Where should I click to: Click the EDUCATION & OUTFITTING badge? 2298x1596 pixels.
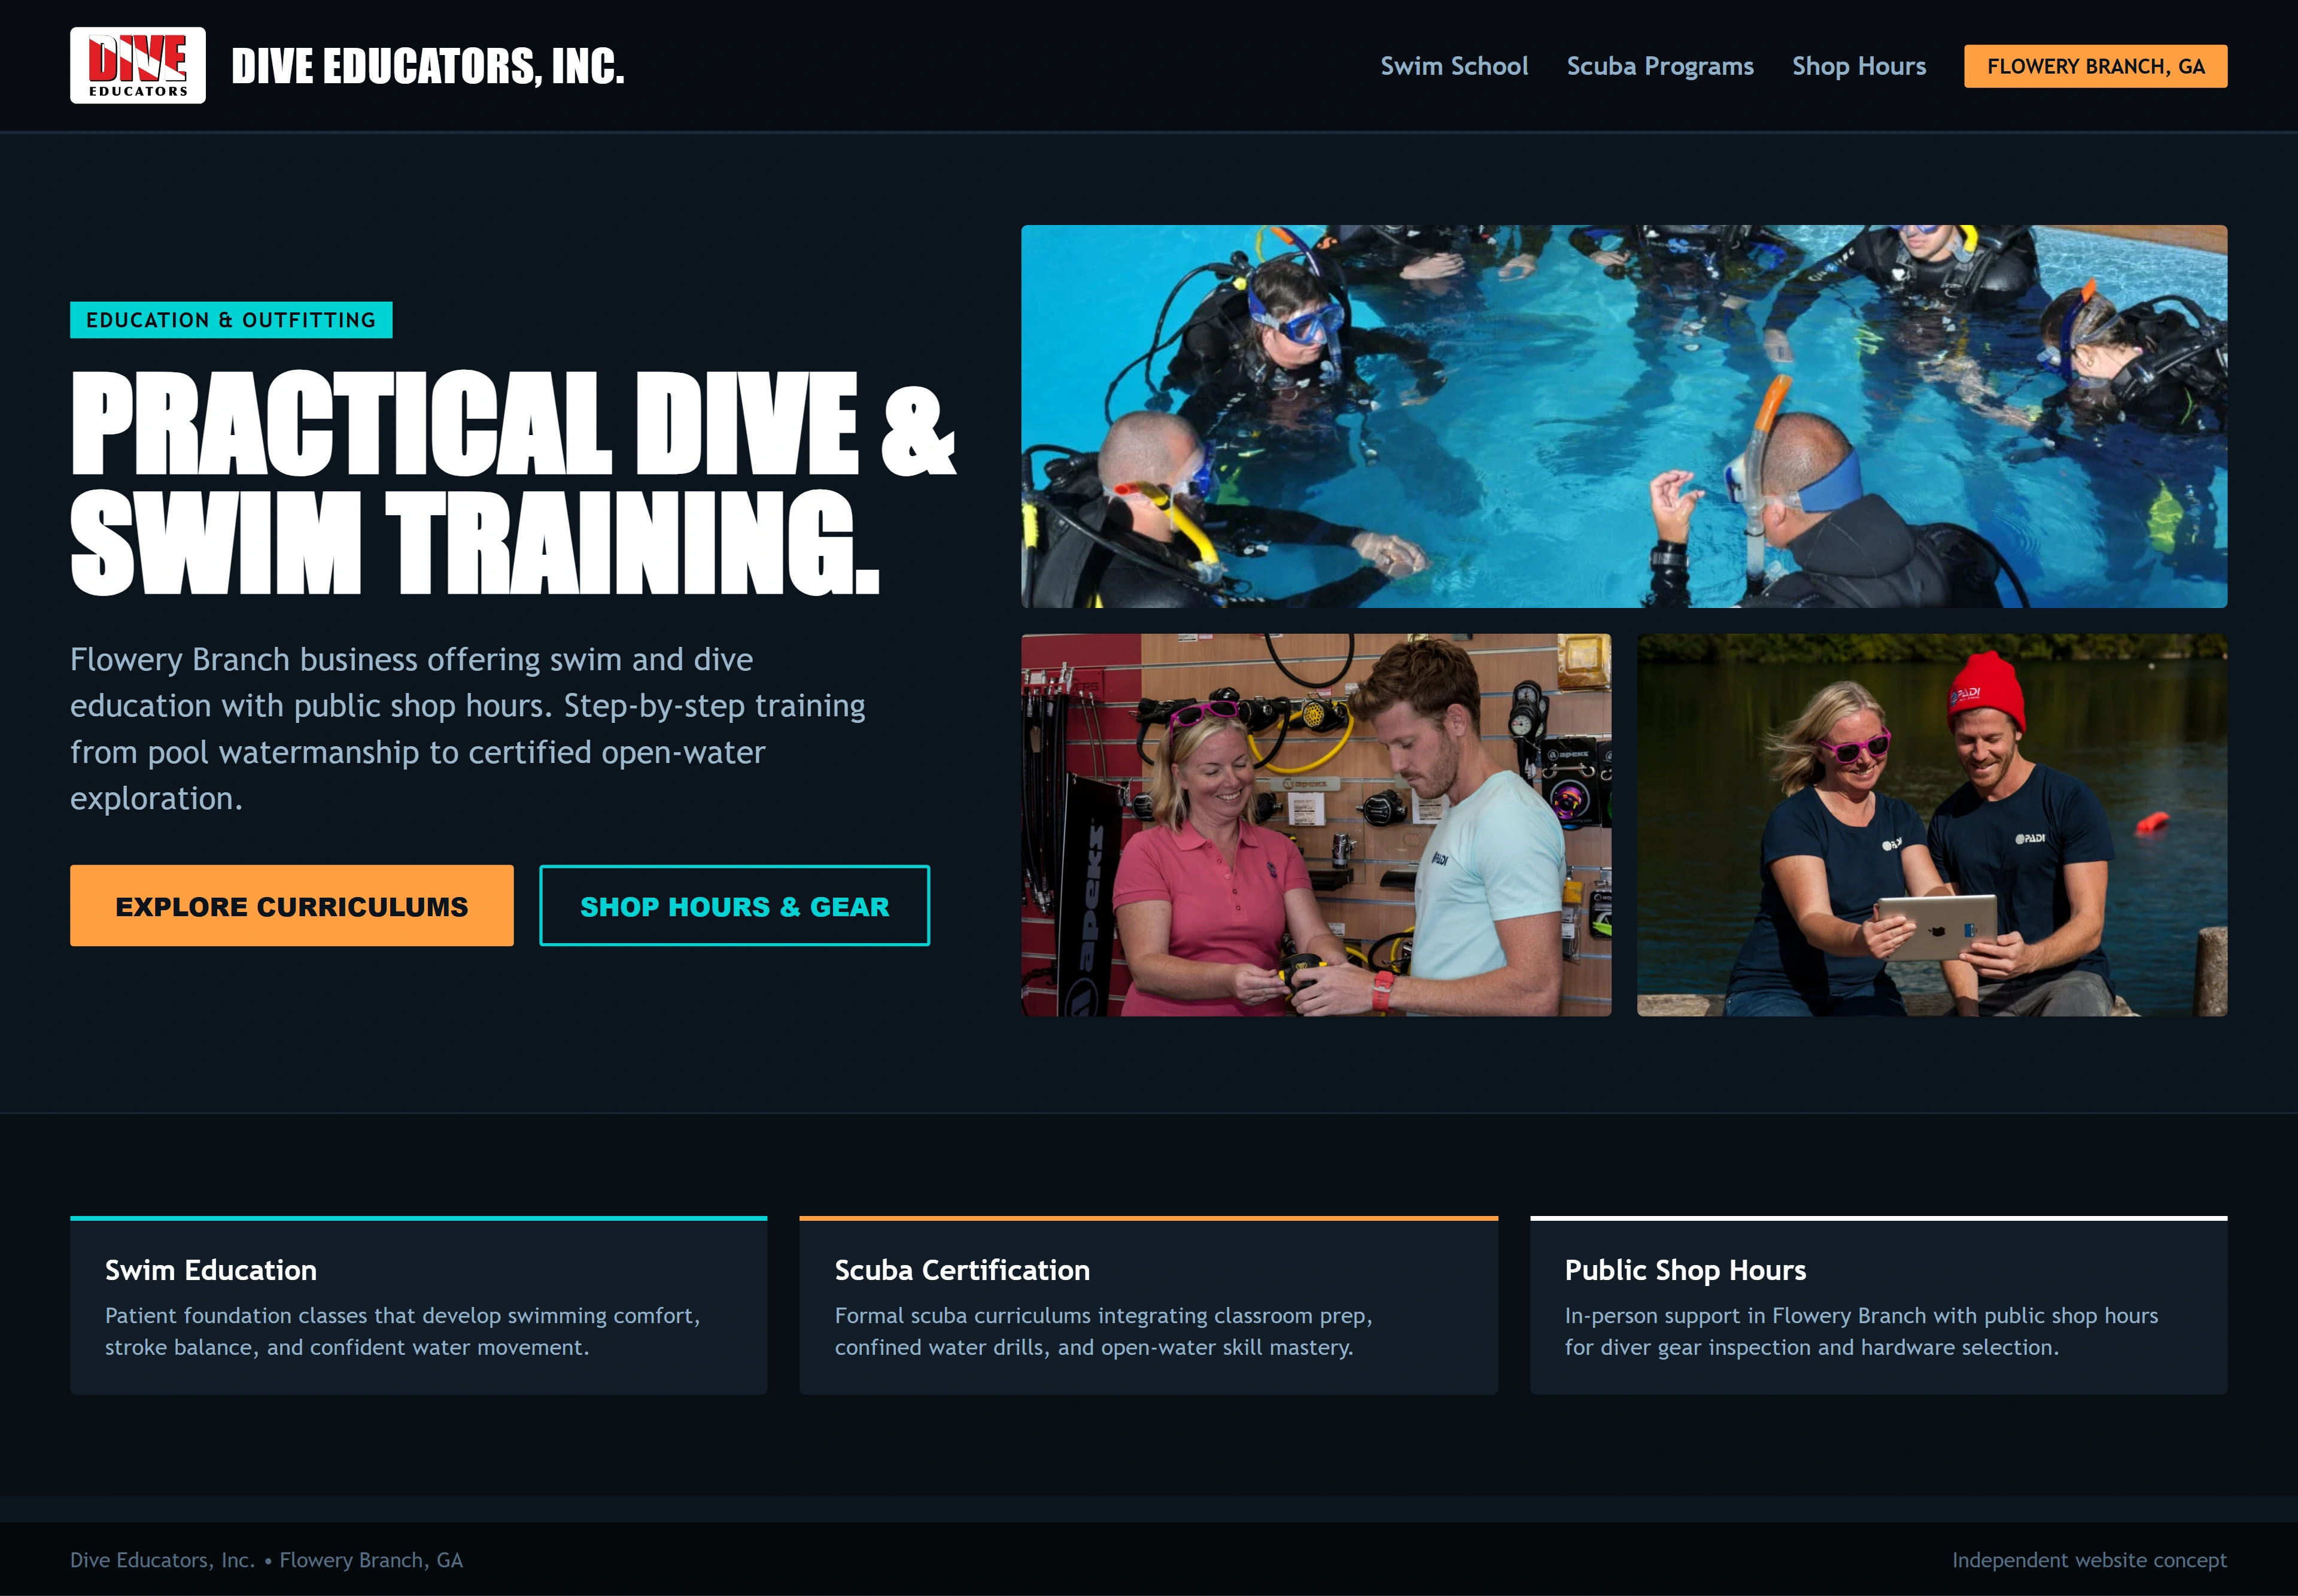click(231, 320)
